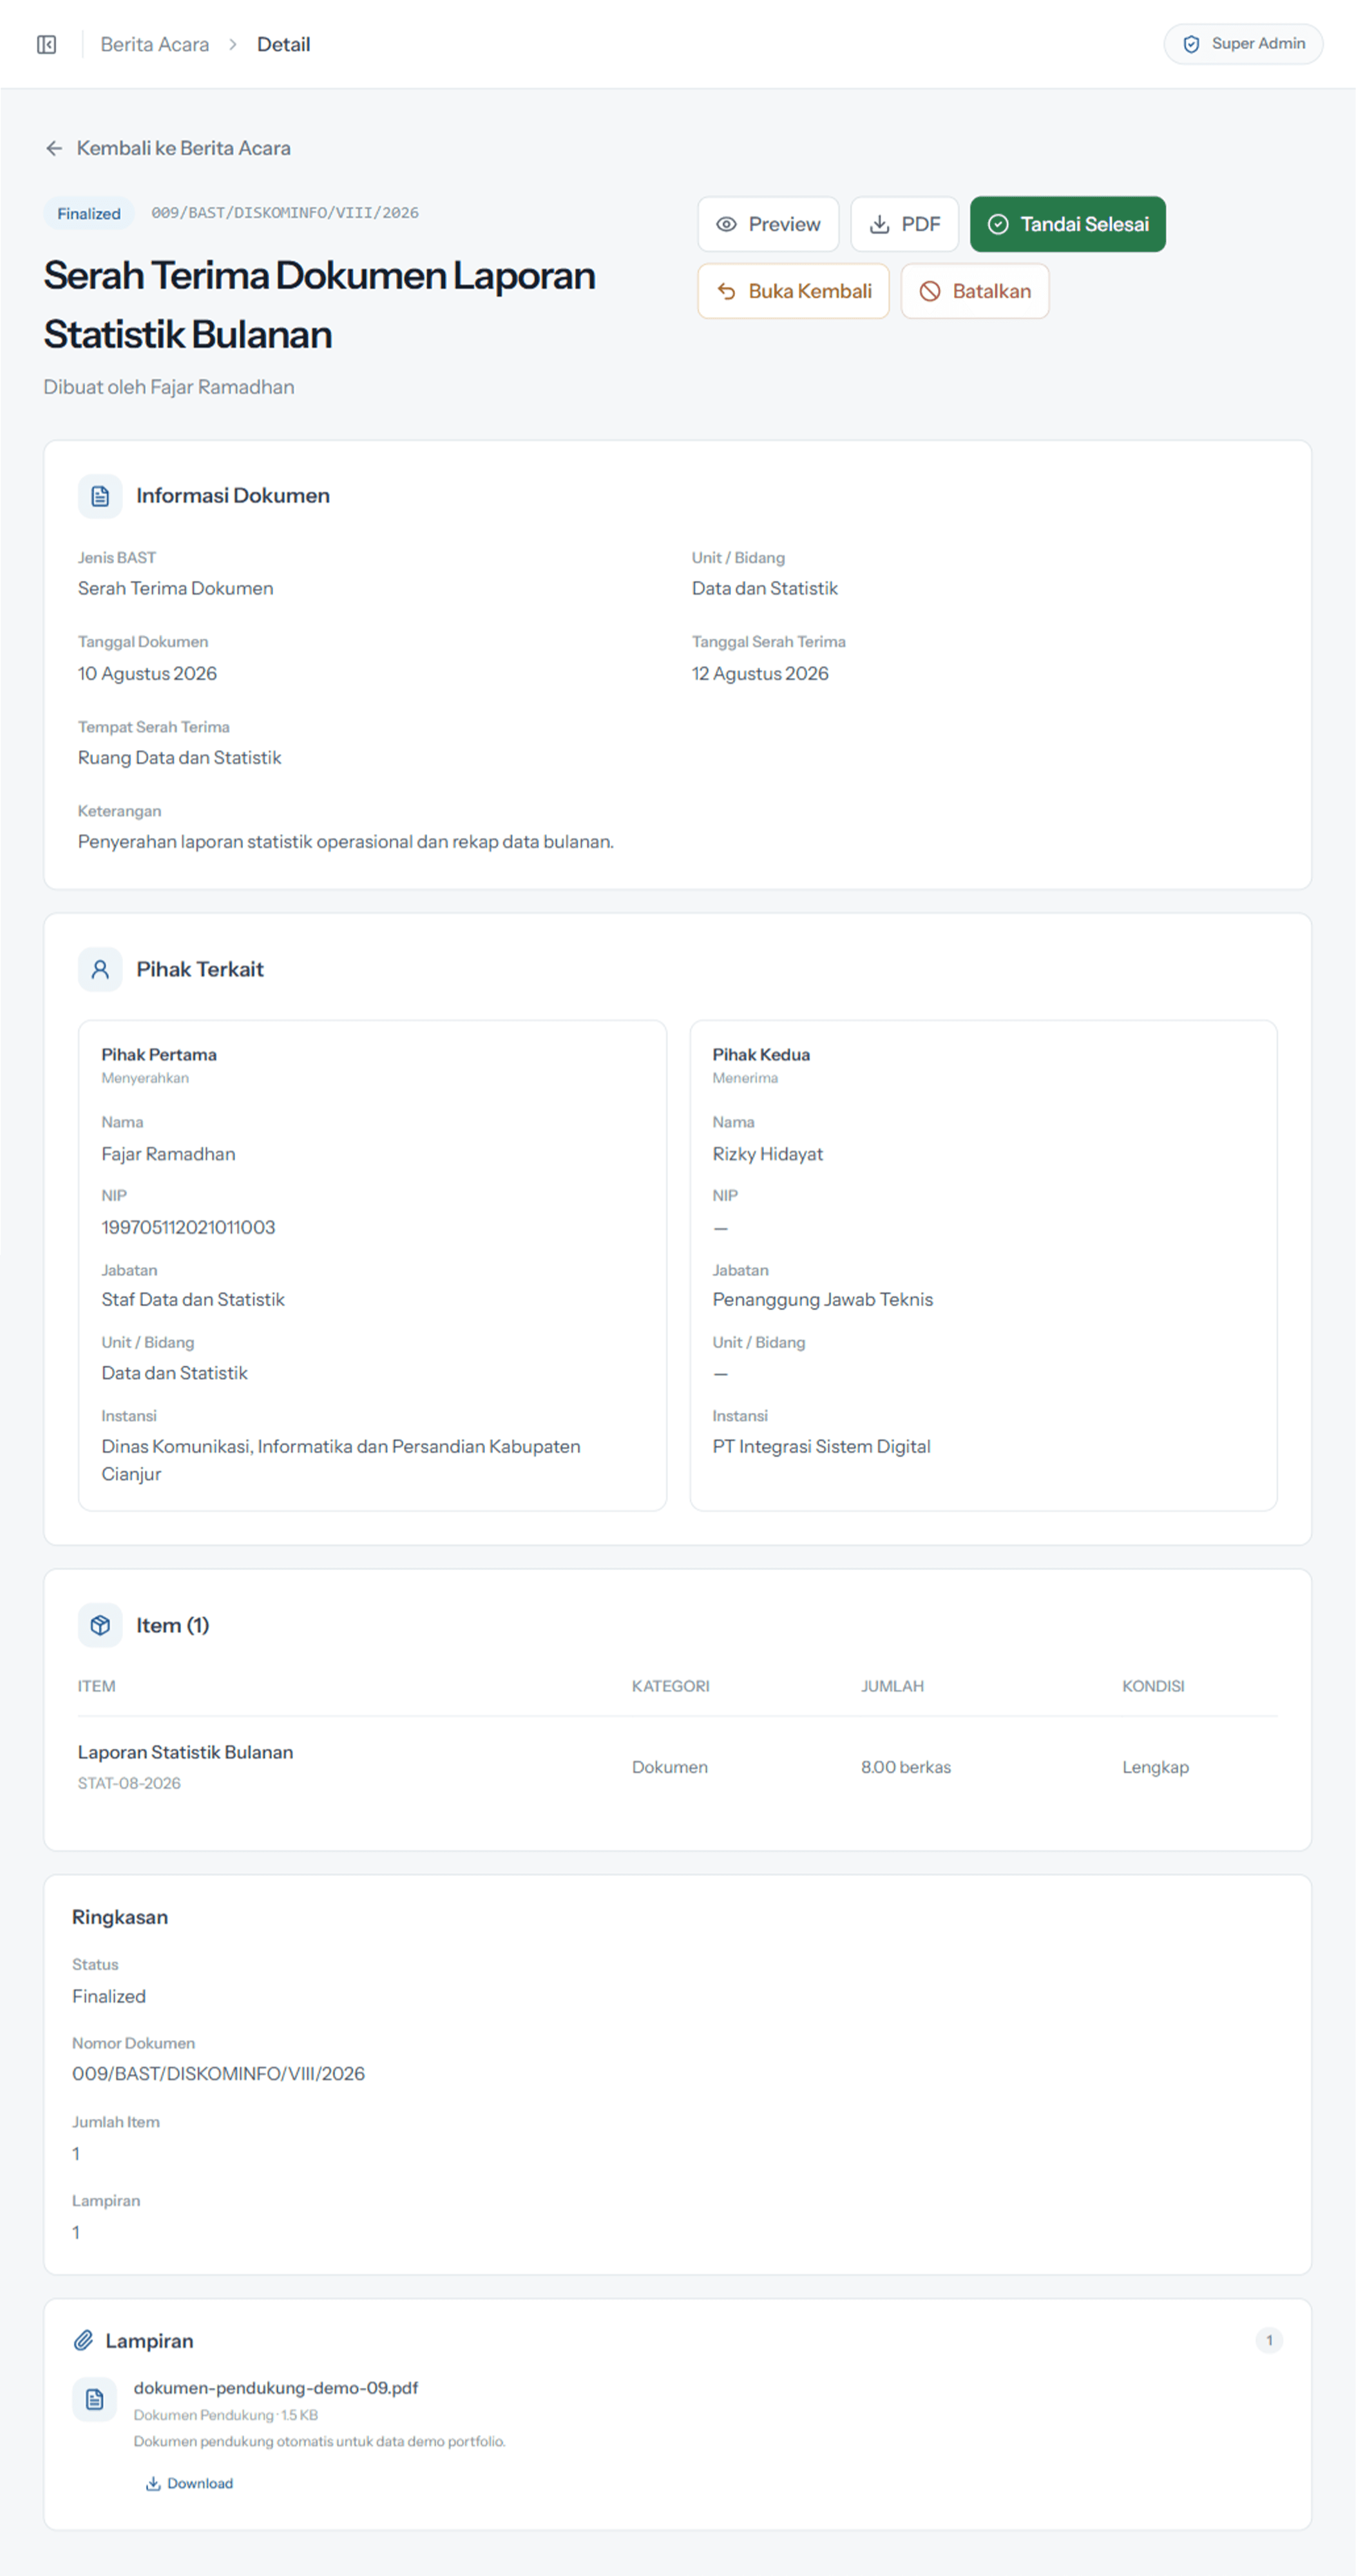Select 10 Agustus 2026 document date
1356x2576 pixels.
pos(147,673)
